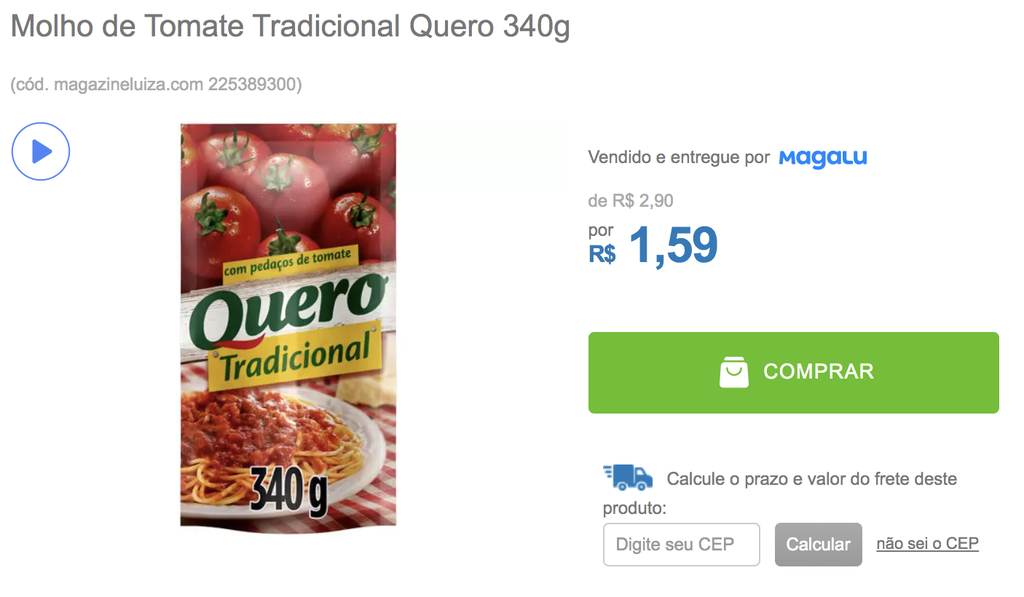Click the Calcular shipping button
This screenshot has width=1024, height=597.
(818, 544)
